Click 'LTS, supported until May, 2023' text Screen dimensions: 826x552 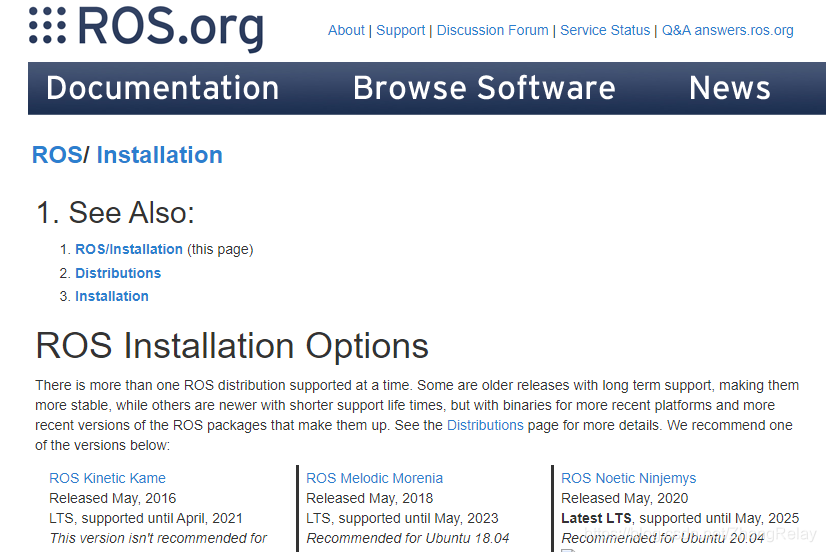402,518
